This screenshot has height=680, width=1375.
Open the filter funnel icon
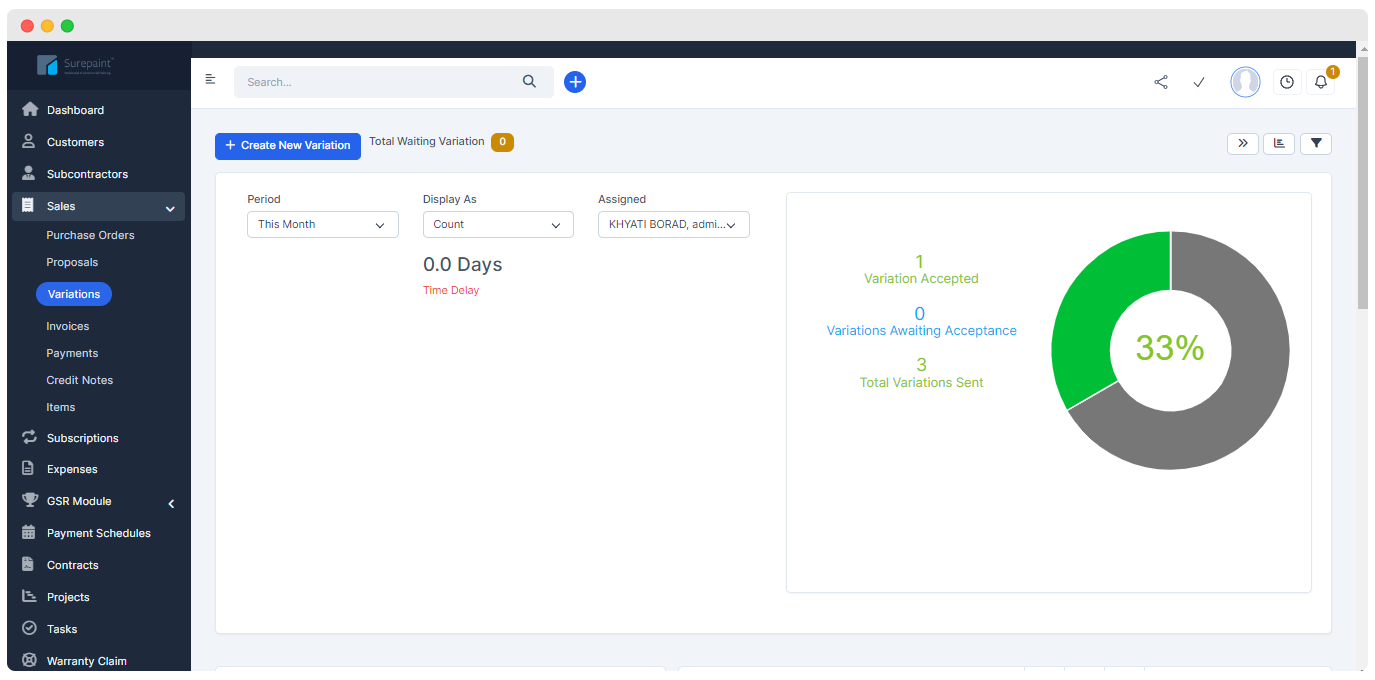coord(1316,144)
